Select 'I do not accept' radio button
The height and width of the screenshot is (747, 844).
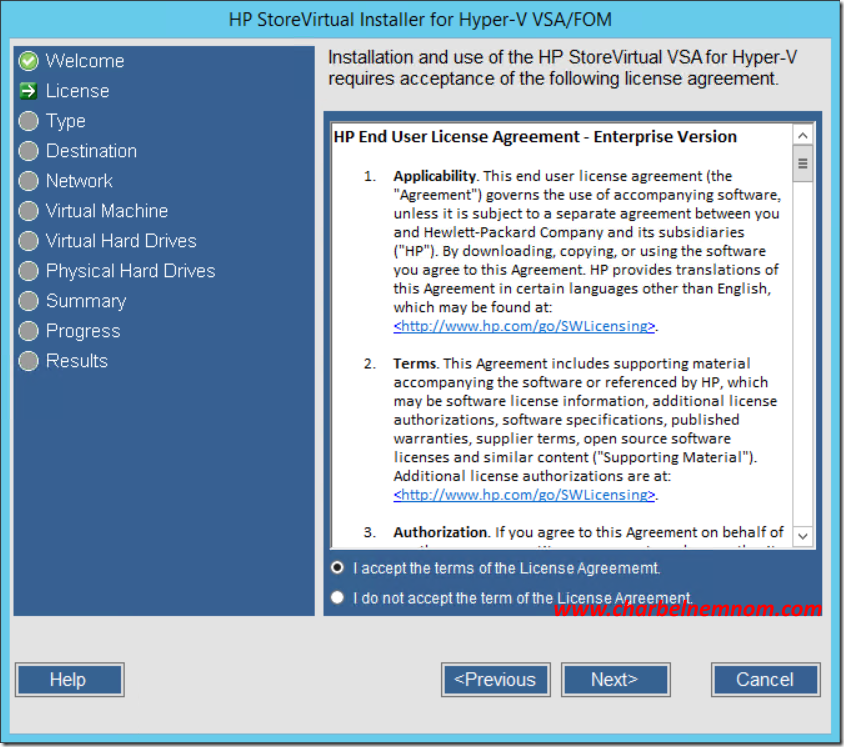click(x=337, y=597)
